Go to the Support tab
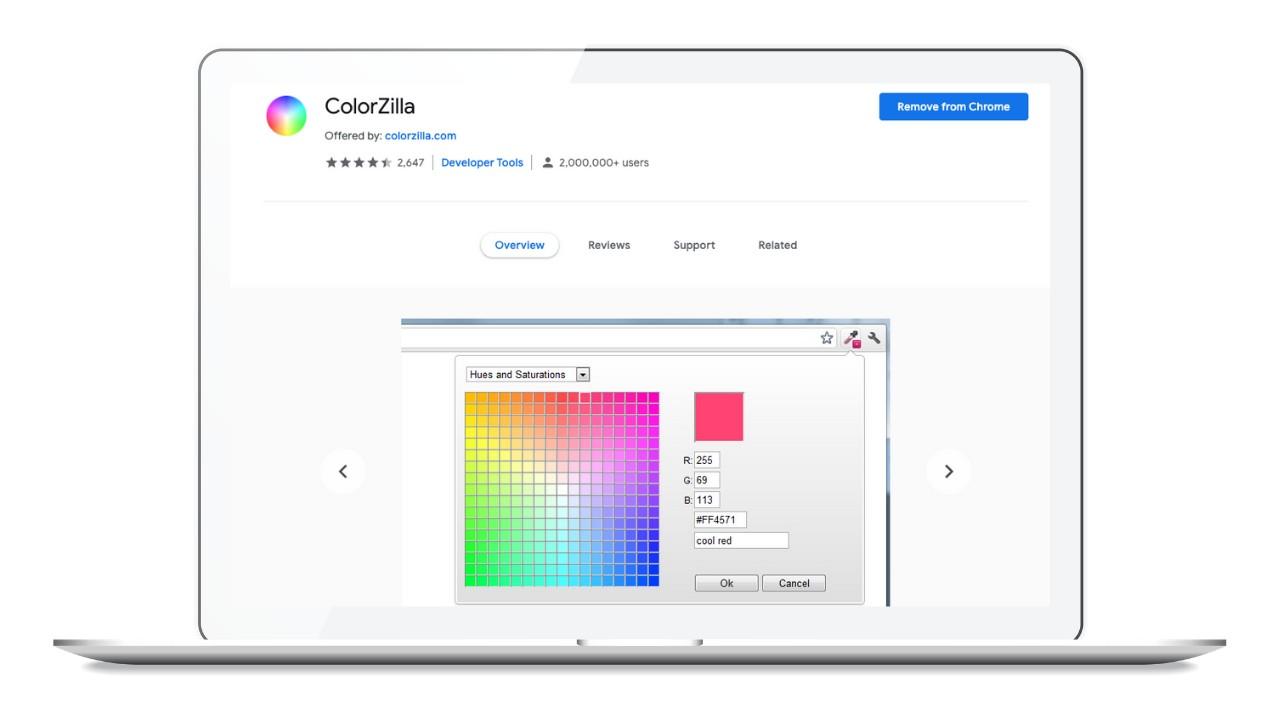 [694, 245]
